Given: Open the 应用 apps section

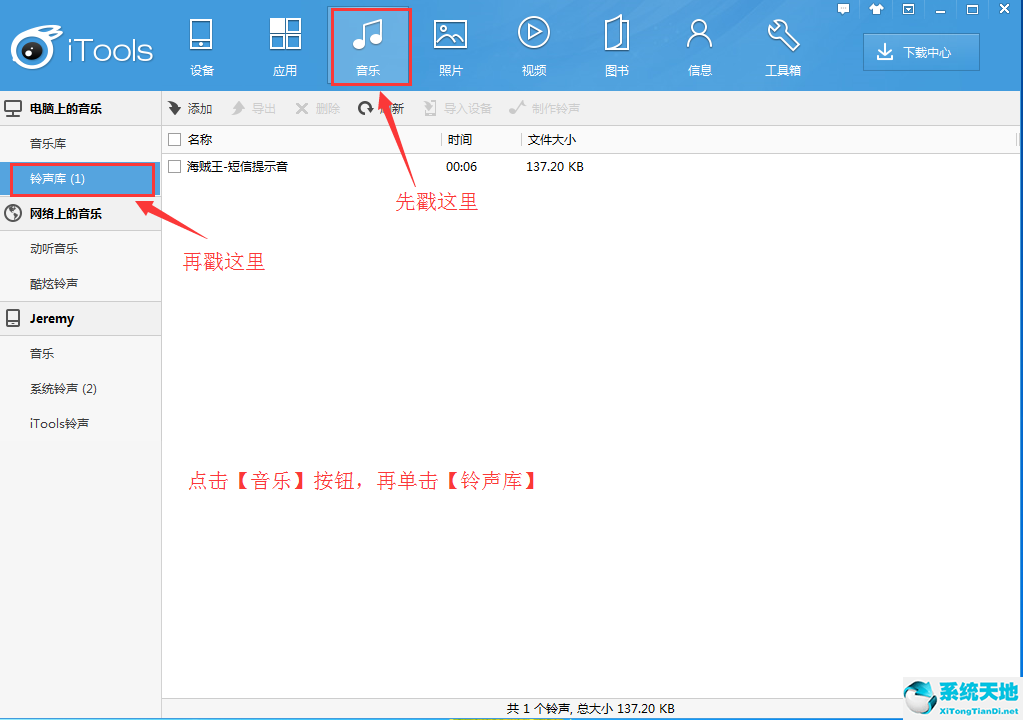Looking at the screenshot, I should tap(285, 45).
